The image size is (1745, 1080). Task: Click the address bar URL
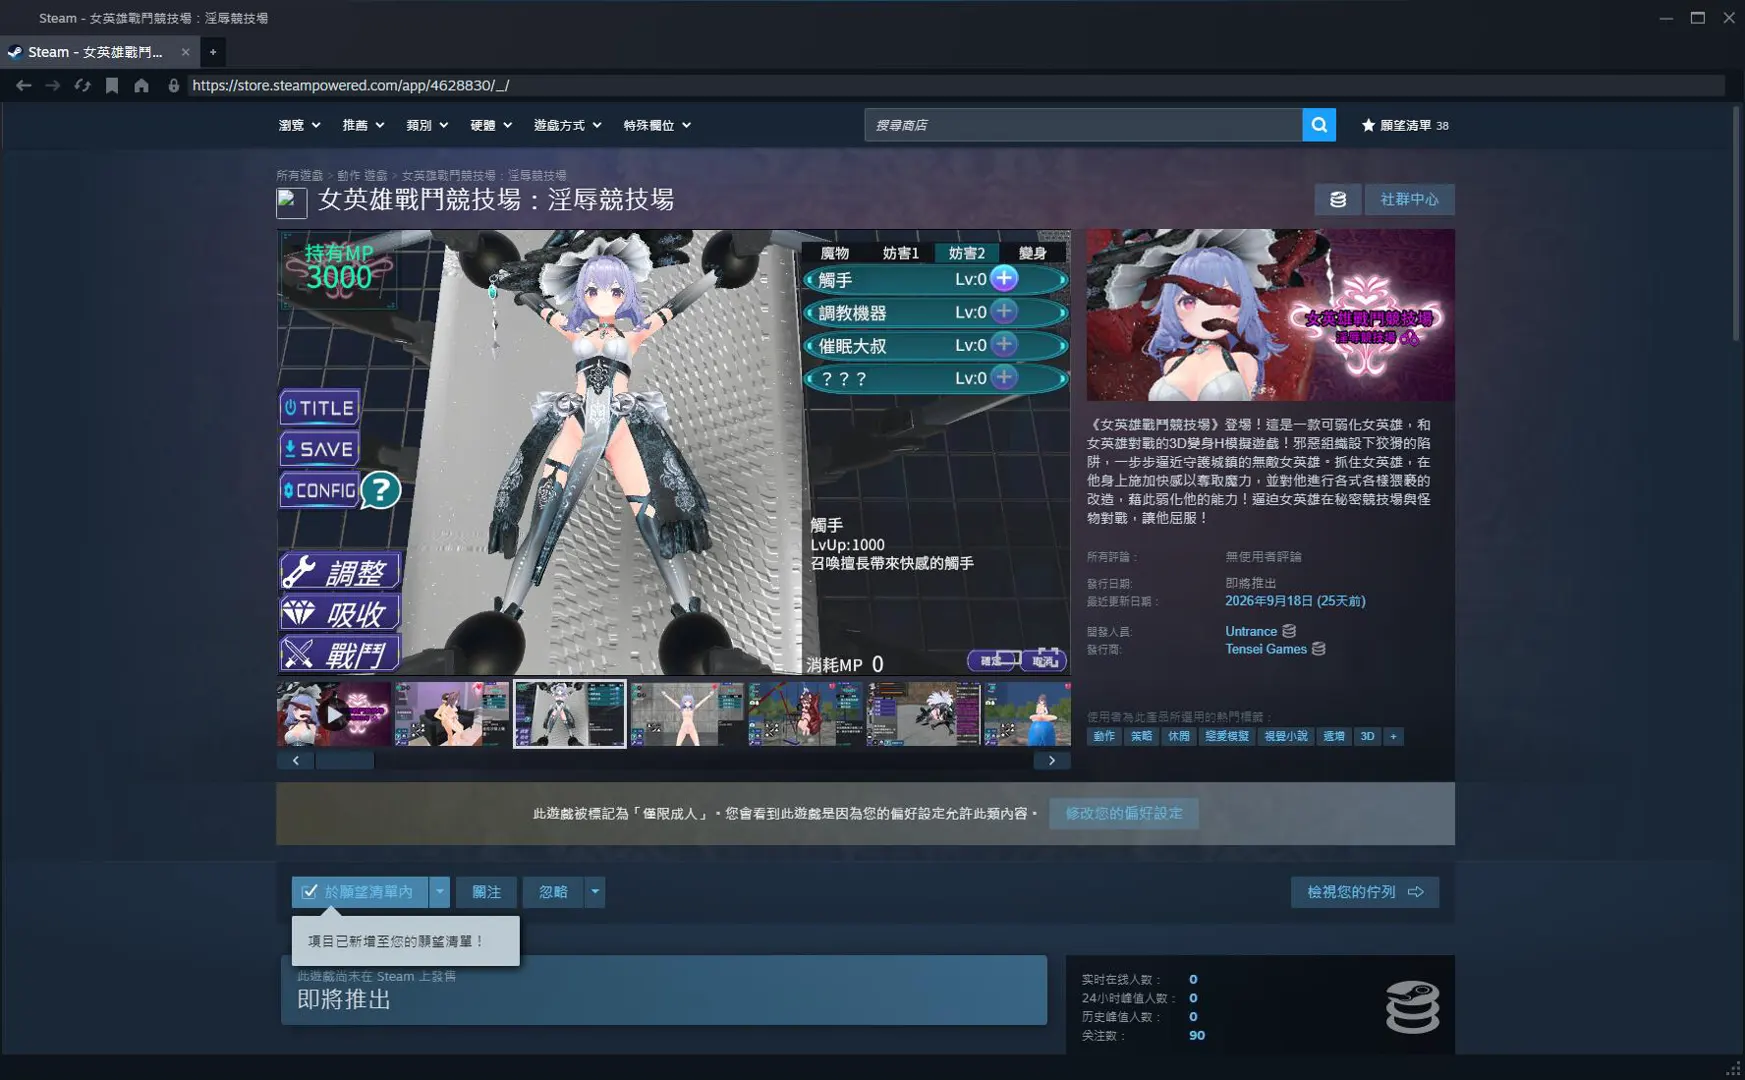click(x=350, y=86)
